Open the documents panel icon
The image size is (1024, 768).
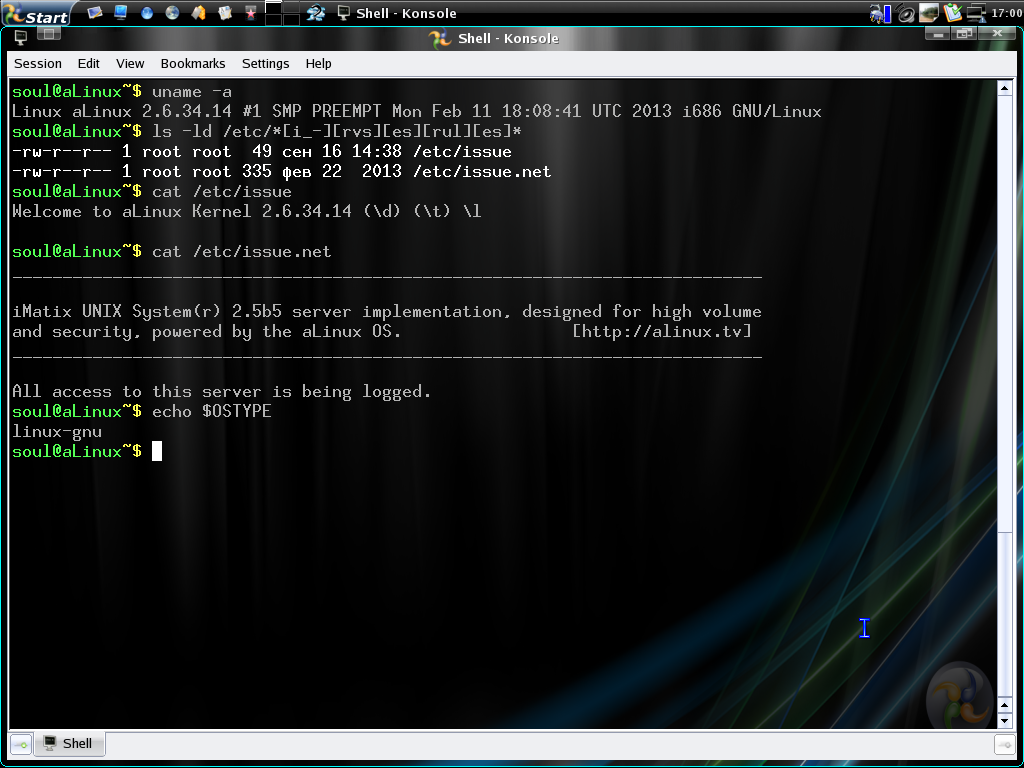[225, 12]
